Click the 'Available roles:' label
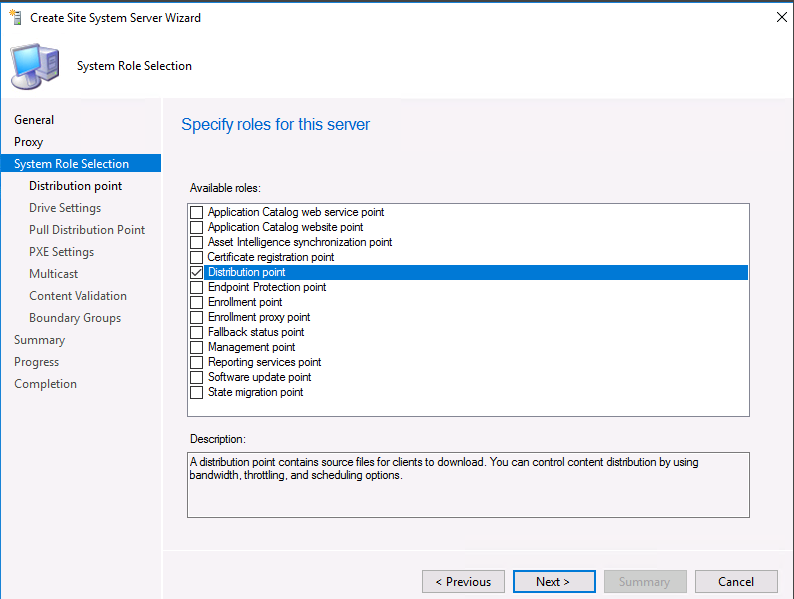The height and width of the screenshot is (599, 794). pyautogui.click(x=225, y=188)
